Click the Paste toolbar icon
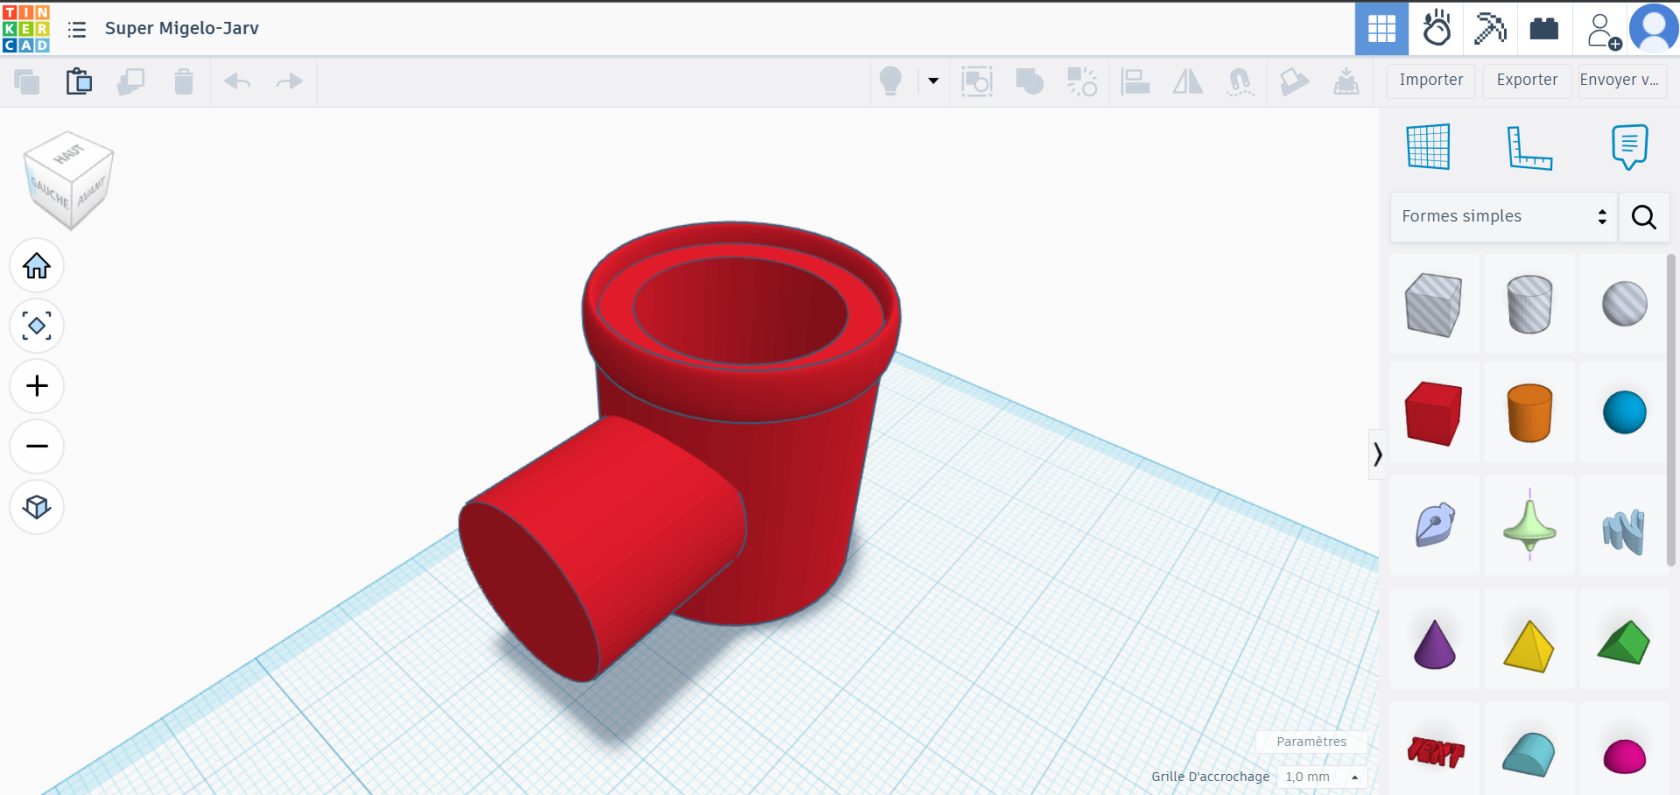1680x795 pixels. (79, 81)
